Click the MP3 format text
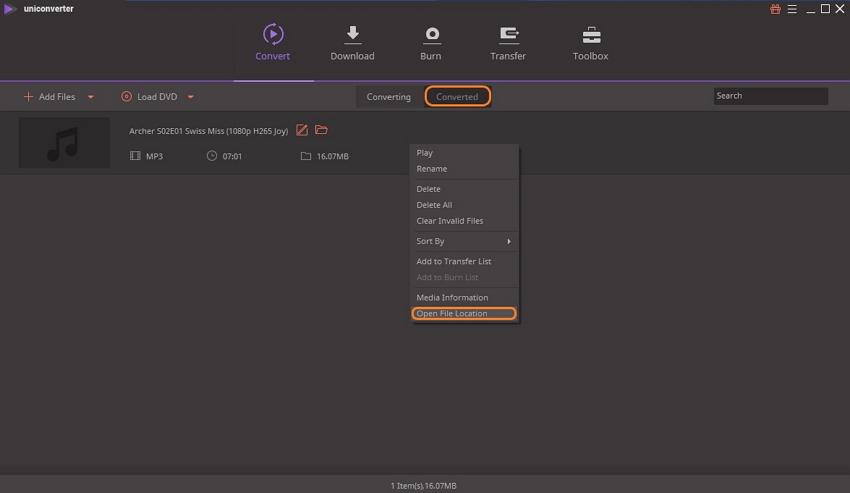 point(154,156)
